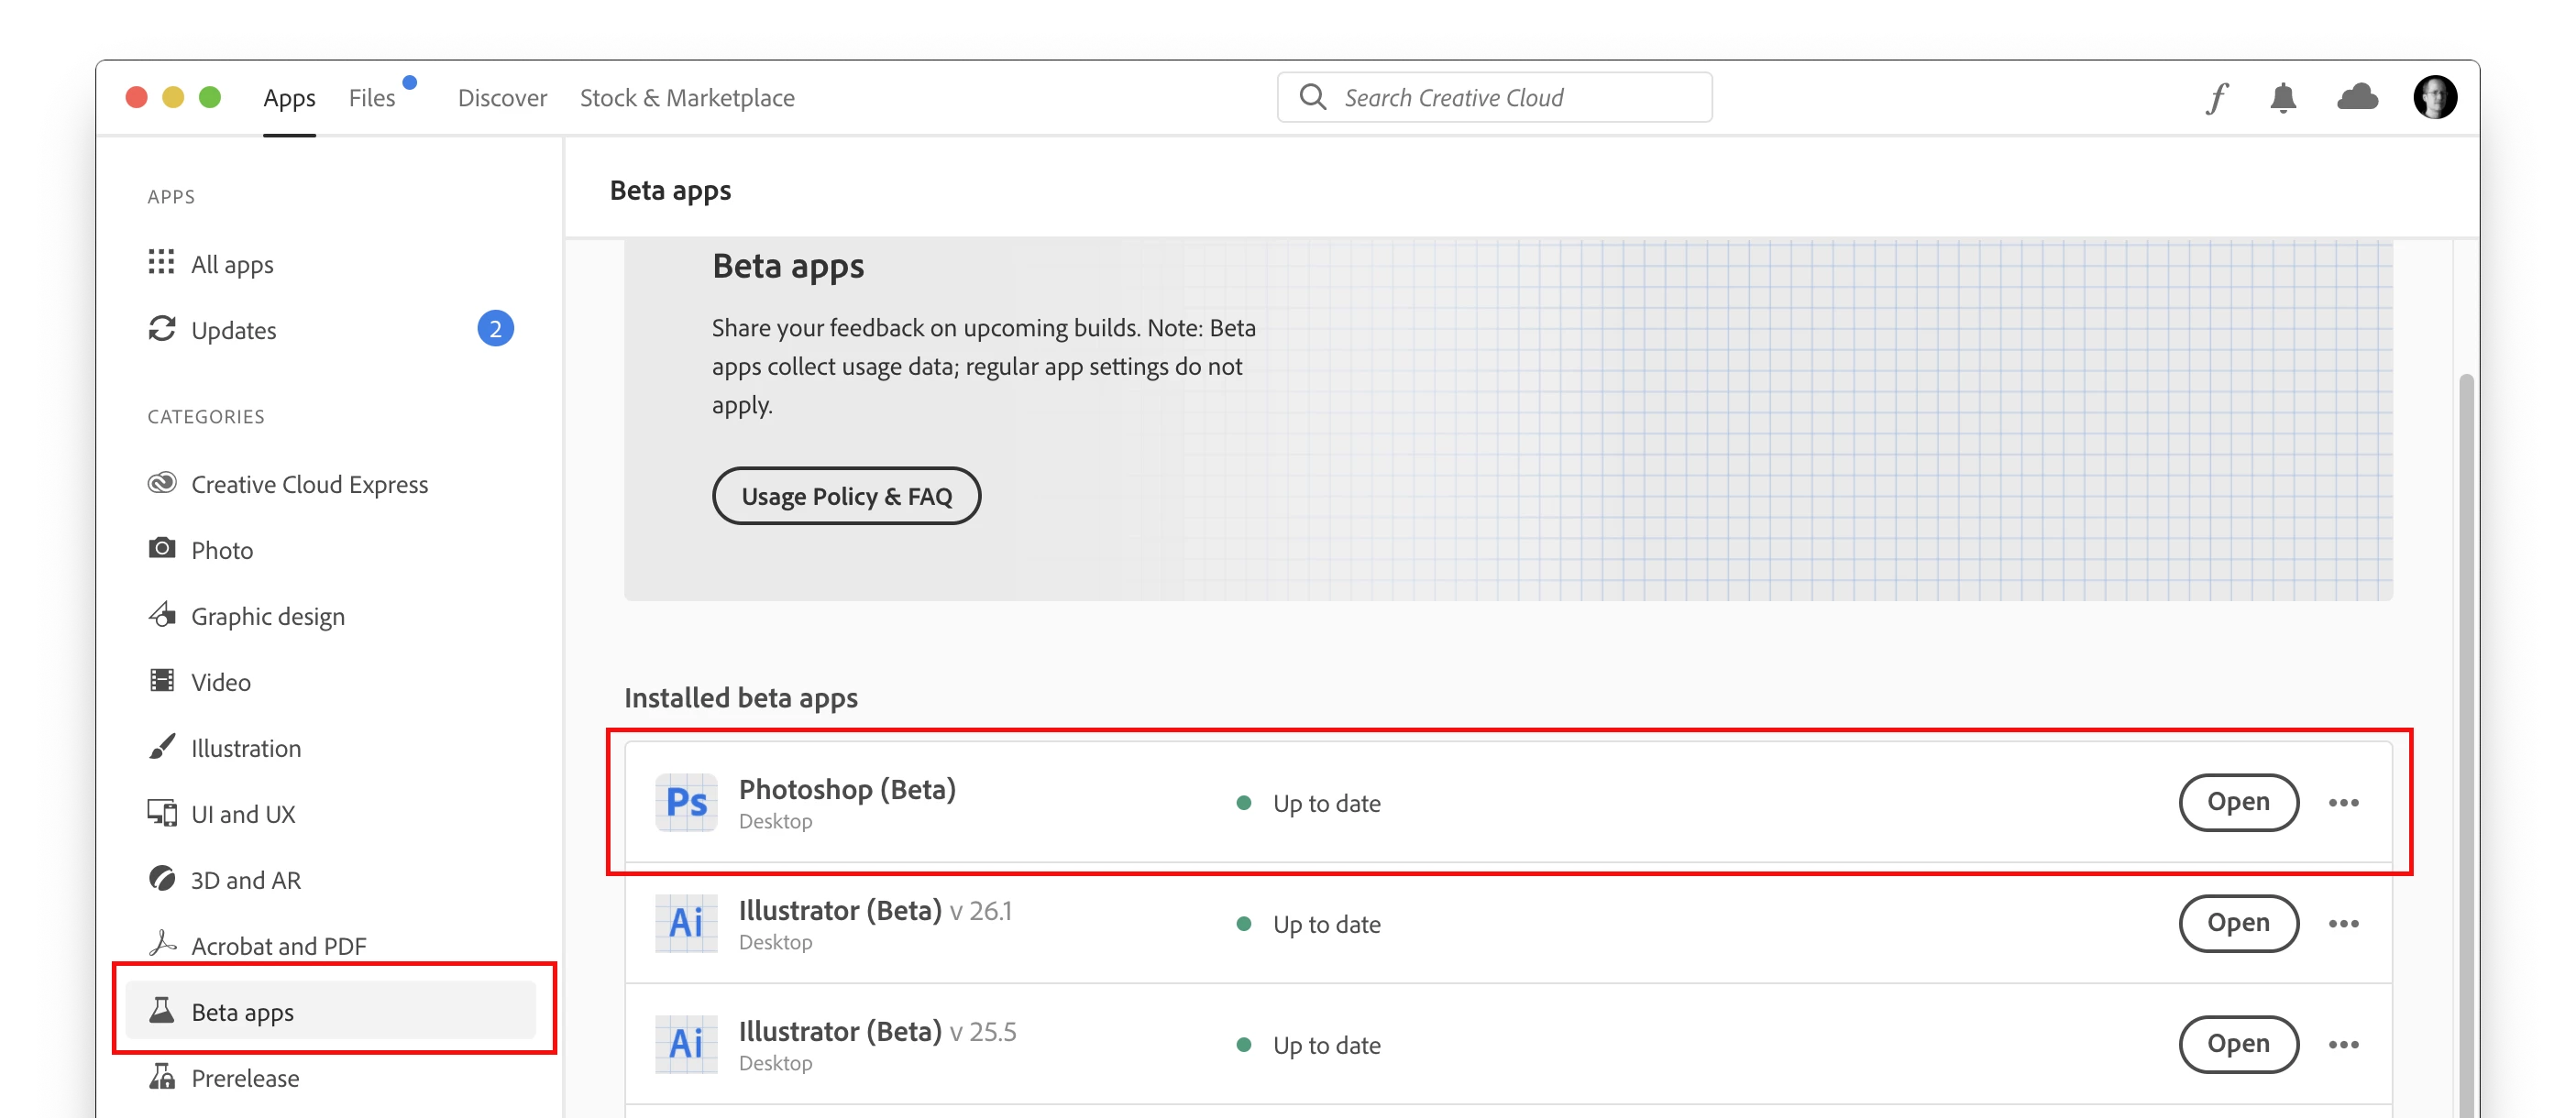Open more options for Photoshop (Beta)
Image resolution: width=2576 pixels, height=1118 pixels.
pos(2343,802)
